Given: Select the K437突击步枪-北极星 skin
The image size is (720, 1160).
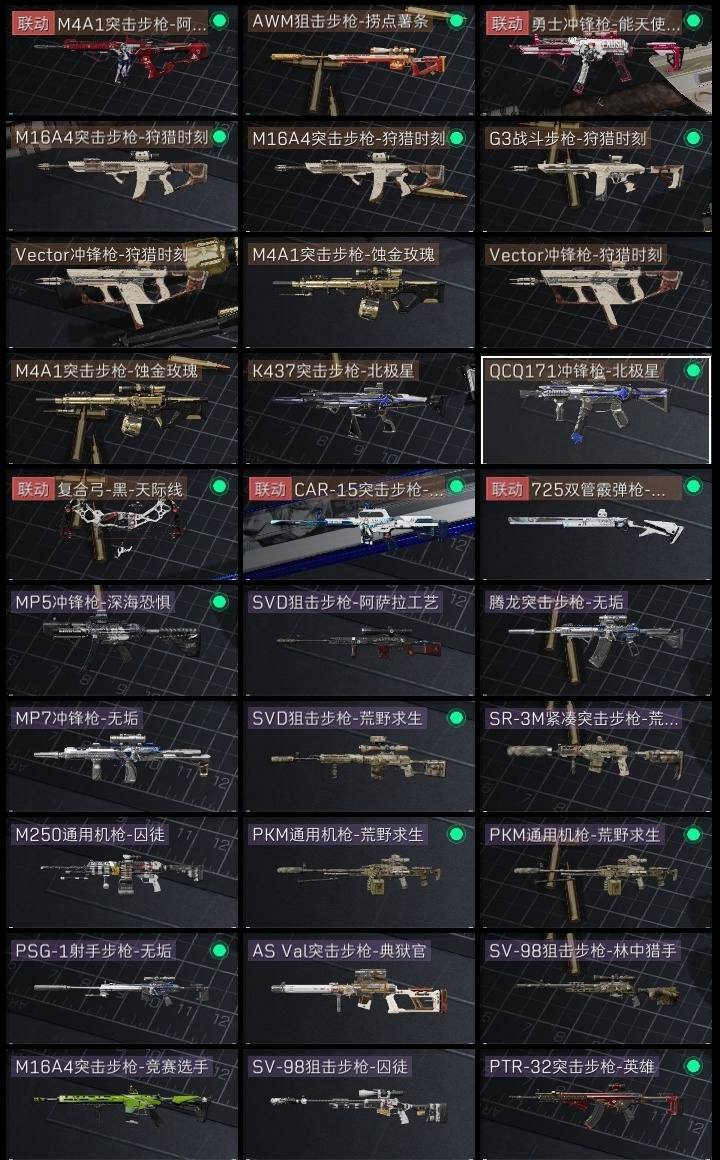Looking at the screenshot, I should tap(359, 409).
